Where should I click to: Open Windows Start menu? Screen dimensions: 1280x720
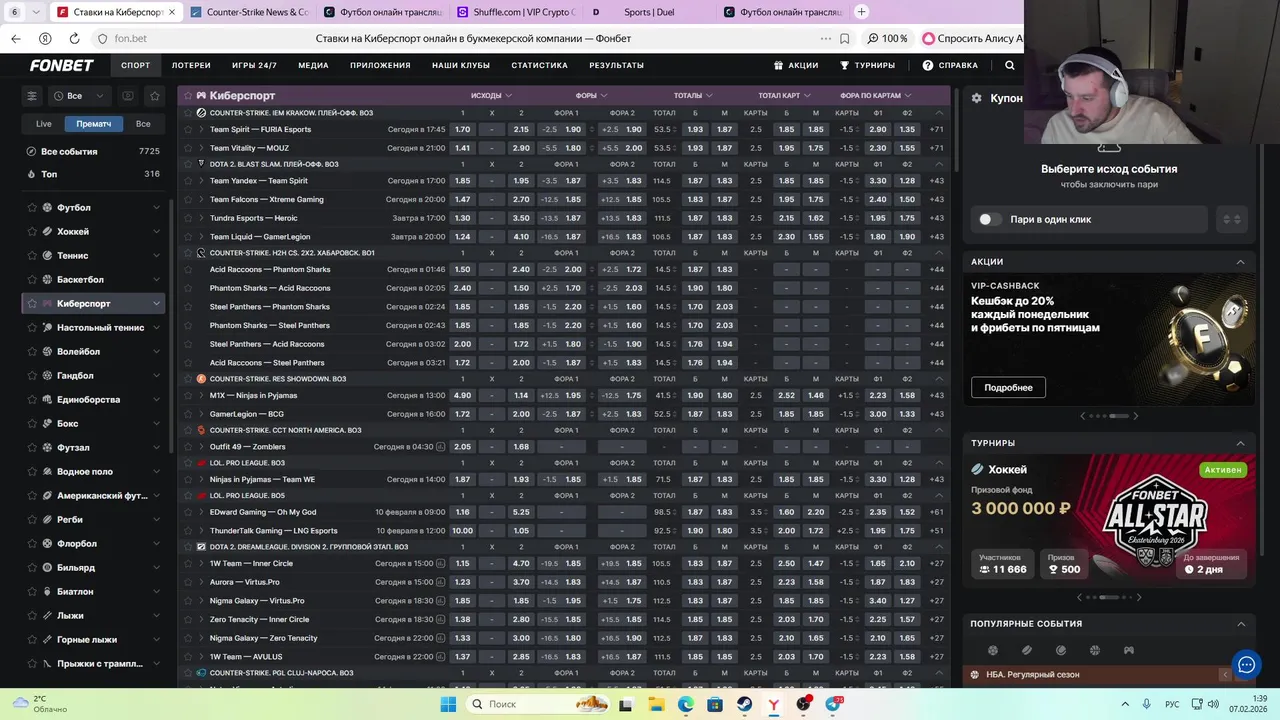[448, 704]
